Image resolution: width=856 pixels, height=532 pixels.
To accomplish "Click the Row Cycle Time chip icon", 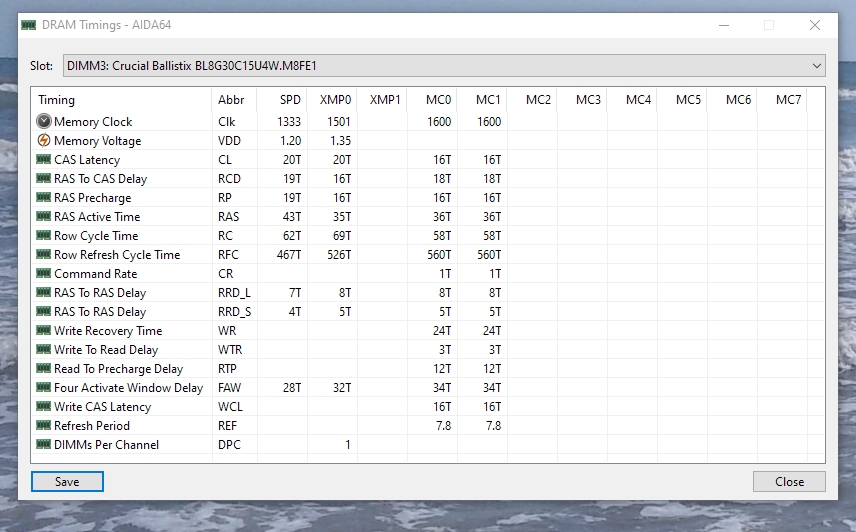I will tap(44, 235).
